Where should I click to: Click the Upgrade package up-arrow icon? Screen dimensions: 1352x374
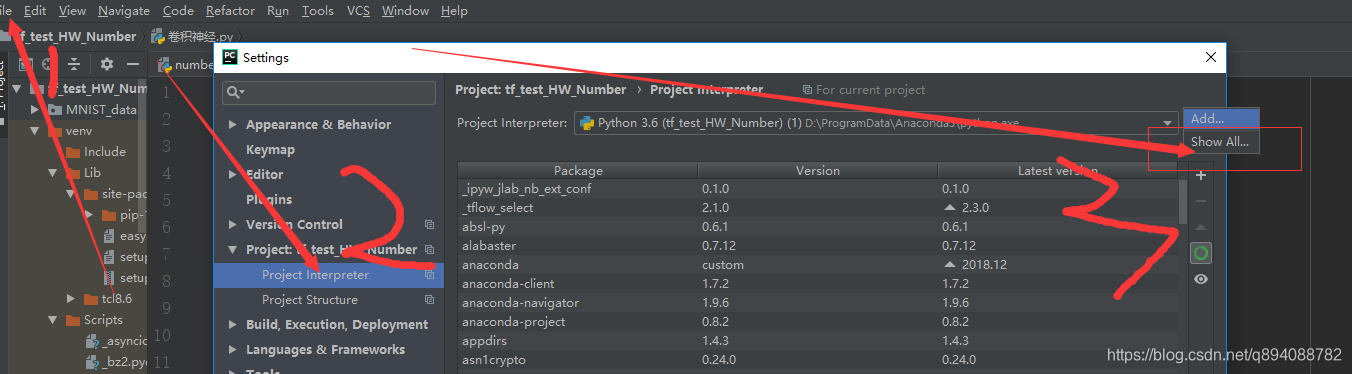coord(1201,227)
